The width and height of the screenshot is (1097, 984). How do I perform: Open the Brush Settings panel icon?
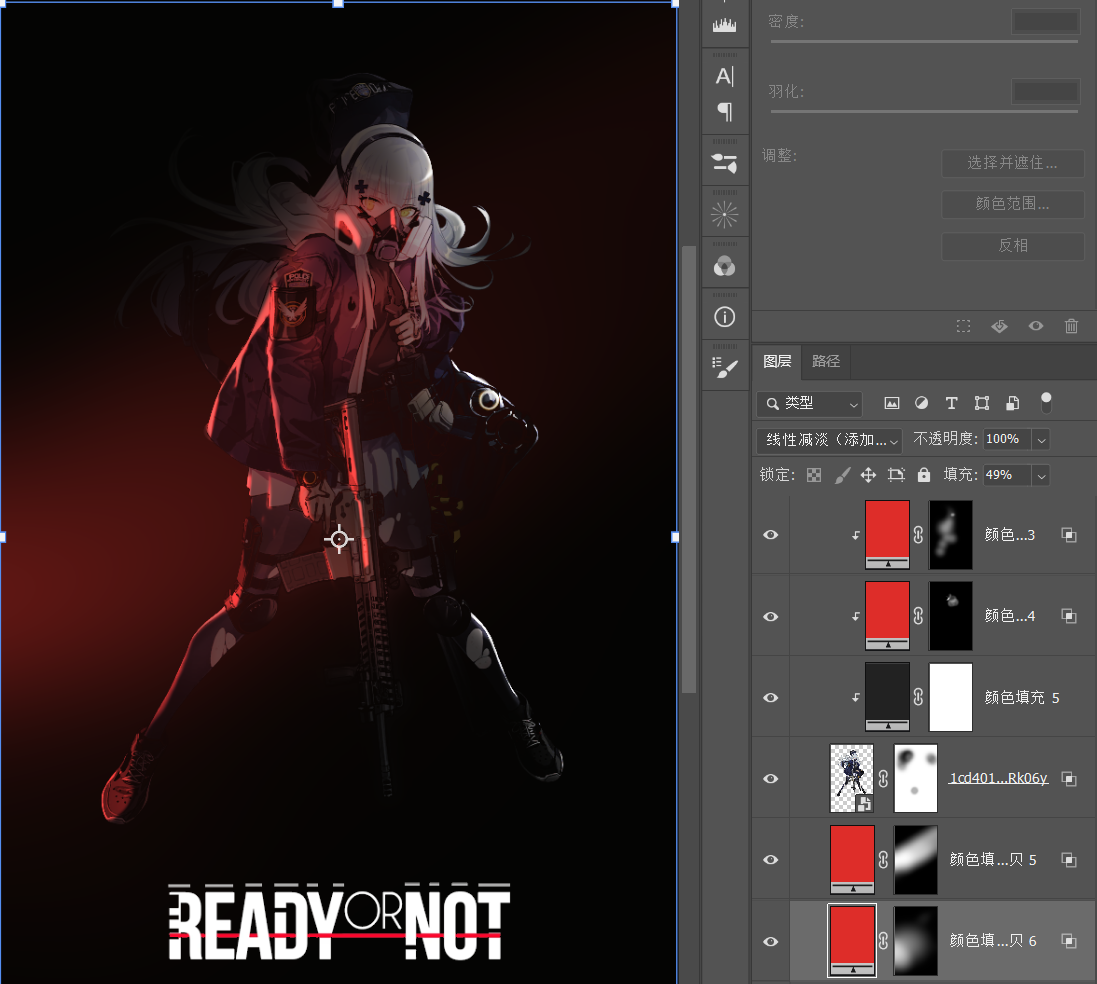coord(725,161)
